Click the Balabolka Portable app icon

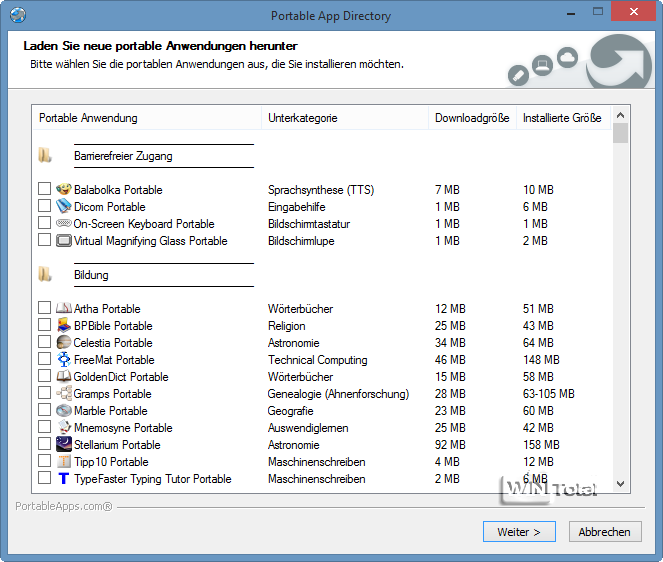click(x=63, y=189)
